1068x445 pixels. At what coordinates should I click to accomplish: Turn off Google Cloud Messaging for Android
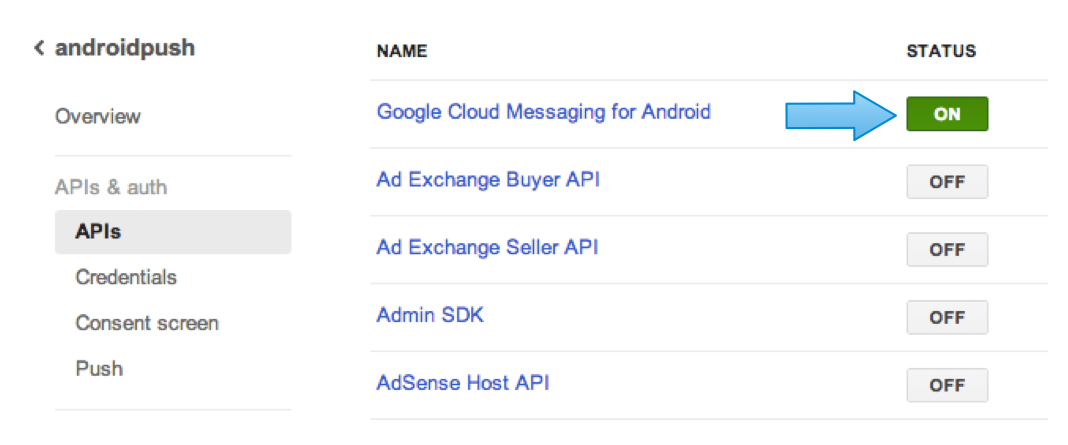point(946,114)
